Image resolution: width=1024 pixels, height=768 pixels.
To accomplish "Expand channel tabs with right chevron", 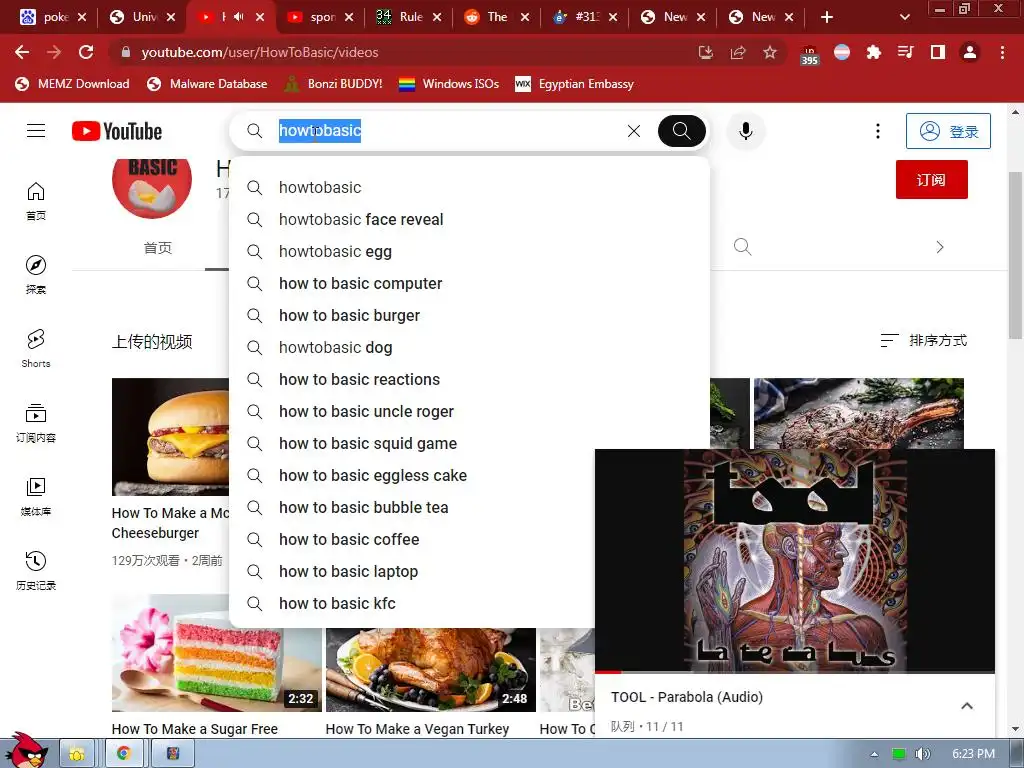I will (x=940, y=247).
